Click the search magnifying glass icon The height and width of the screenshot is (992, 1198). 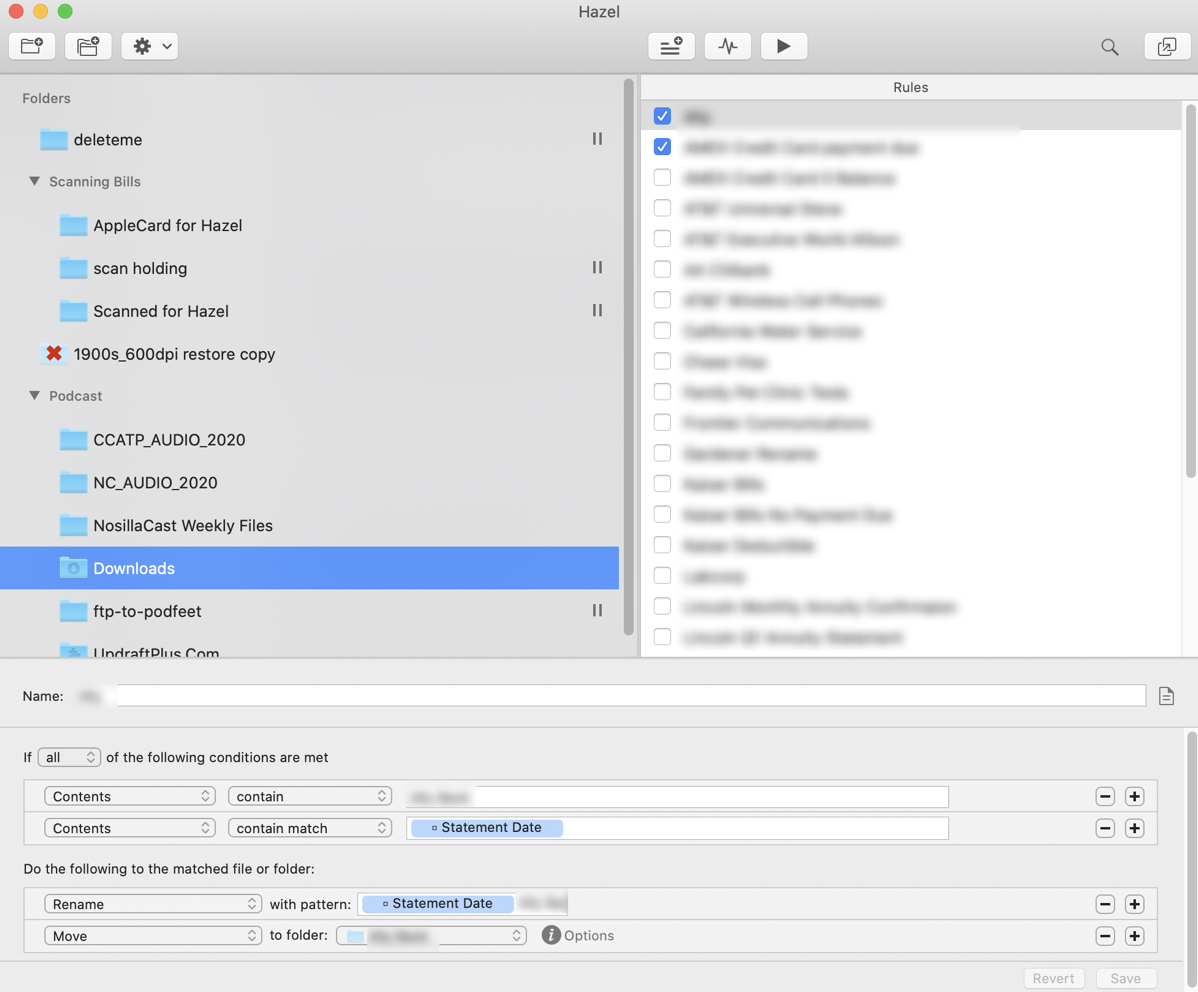(1110, 47)
